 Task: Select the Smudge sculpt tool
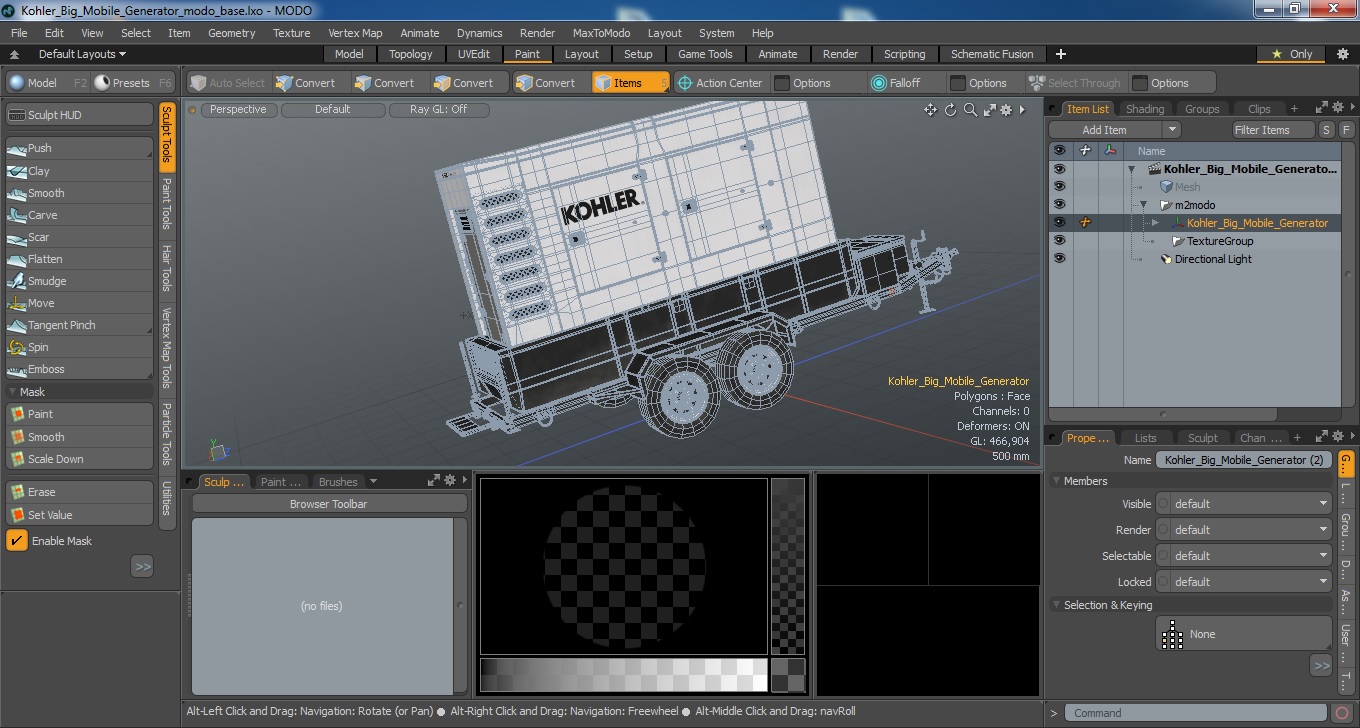[79, 281]
